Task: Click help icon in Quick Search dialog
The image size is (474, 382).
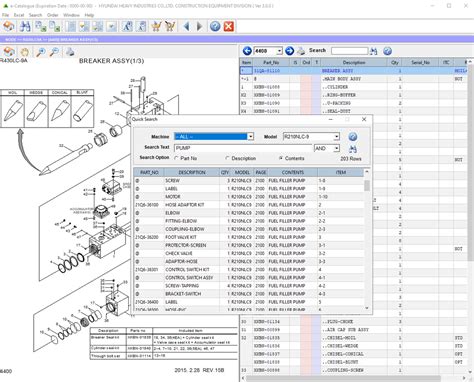Action: [353, 137]
